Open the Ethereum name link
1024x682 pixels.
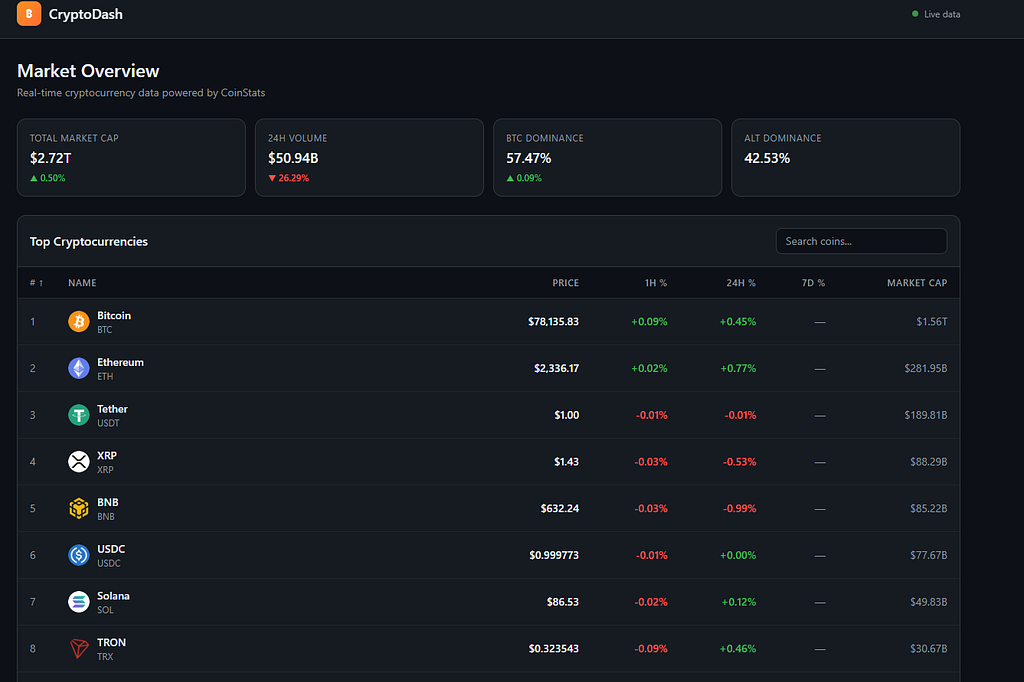click(120, 363)
